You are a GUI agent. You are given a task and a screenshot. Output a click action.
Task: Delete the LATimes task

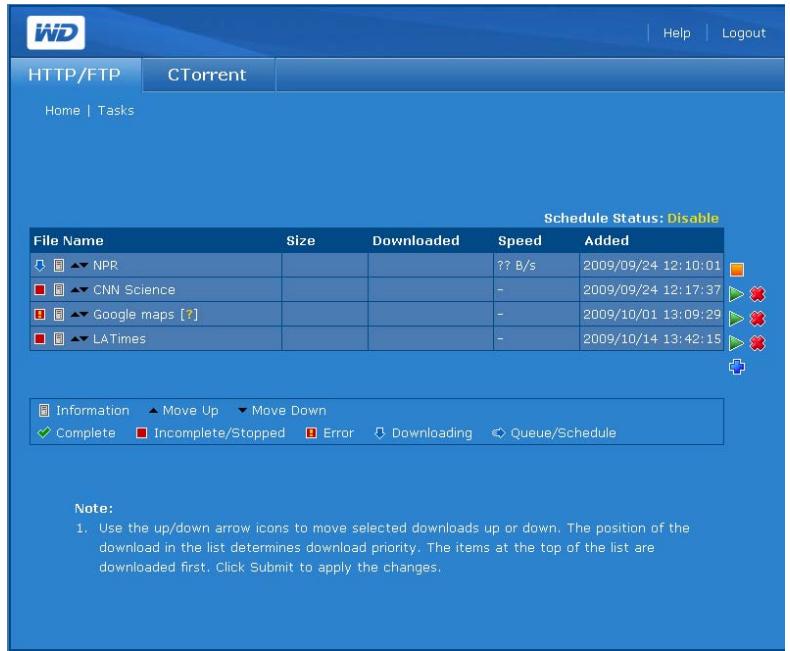pos(758,343)
